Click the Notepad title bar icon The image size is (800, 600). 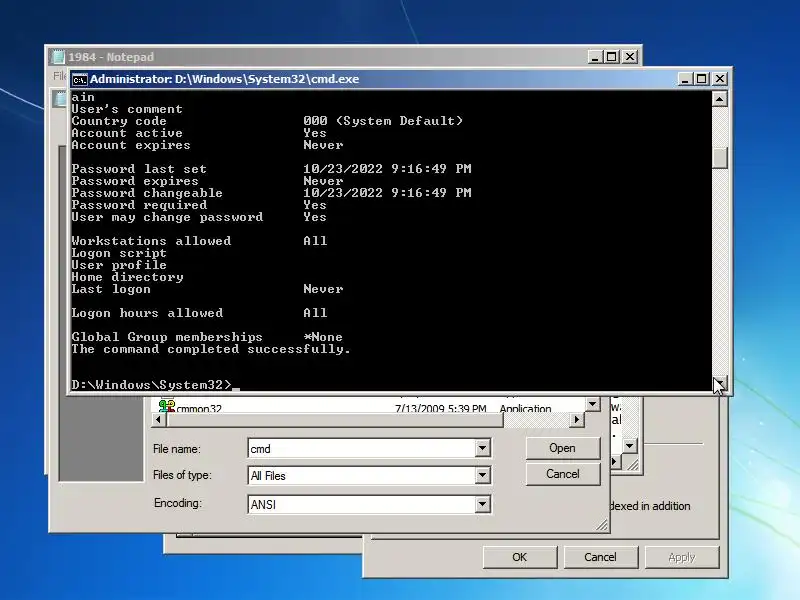click(58, 57)
